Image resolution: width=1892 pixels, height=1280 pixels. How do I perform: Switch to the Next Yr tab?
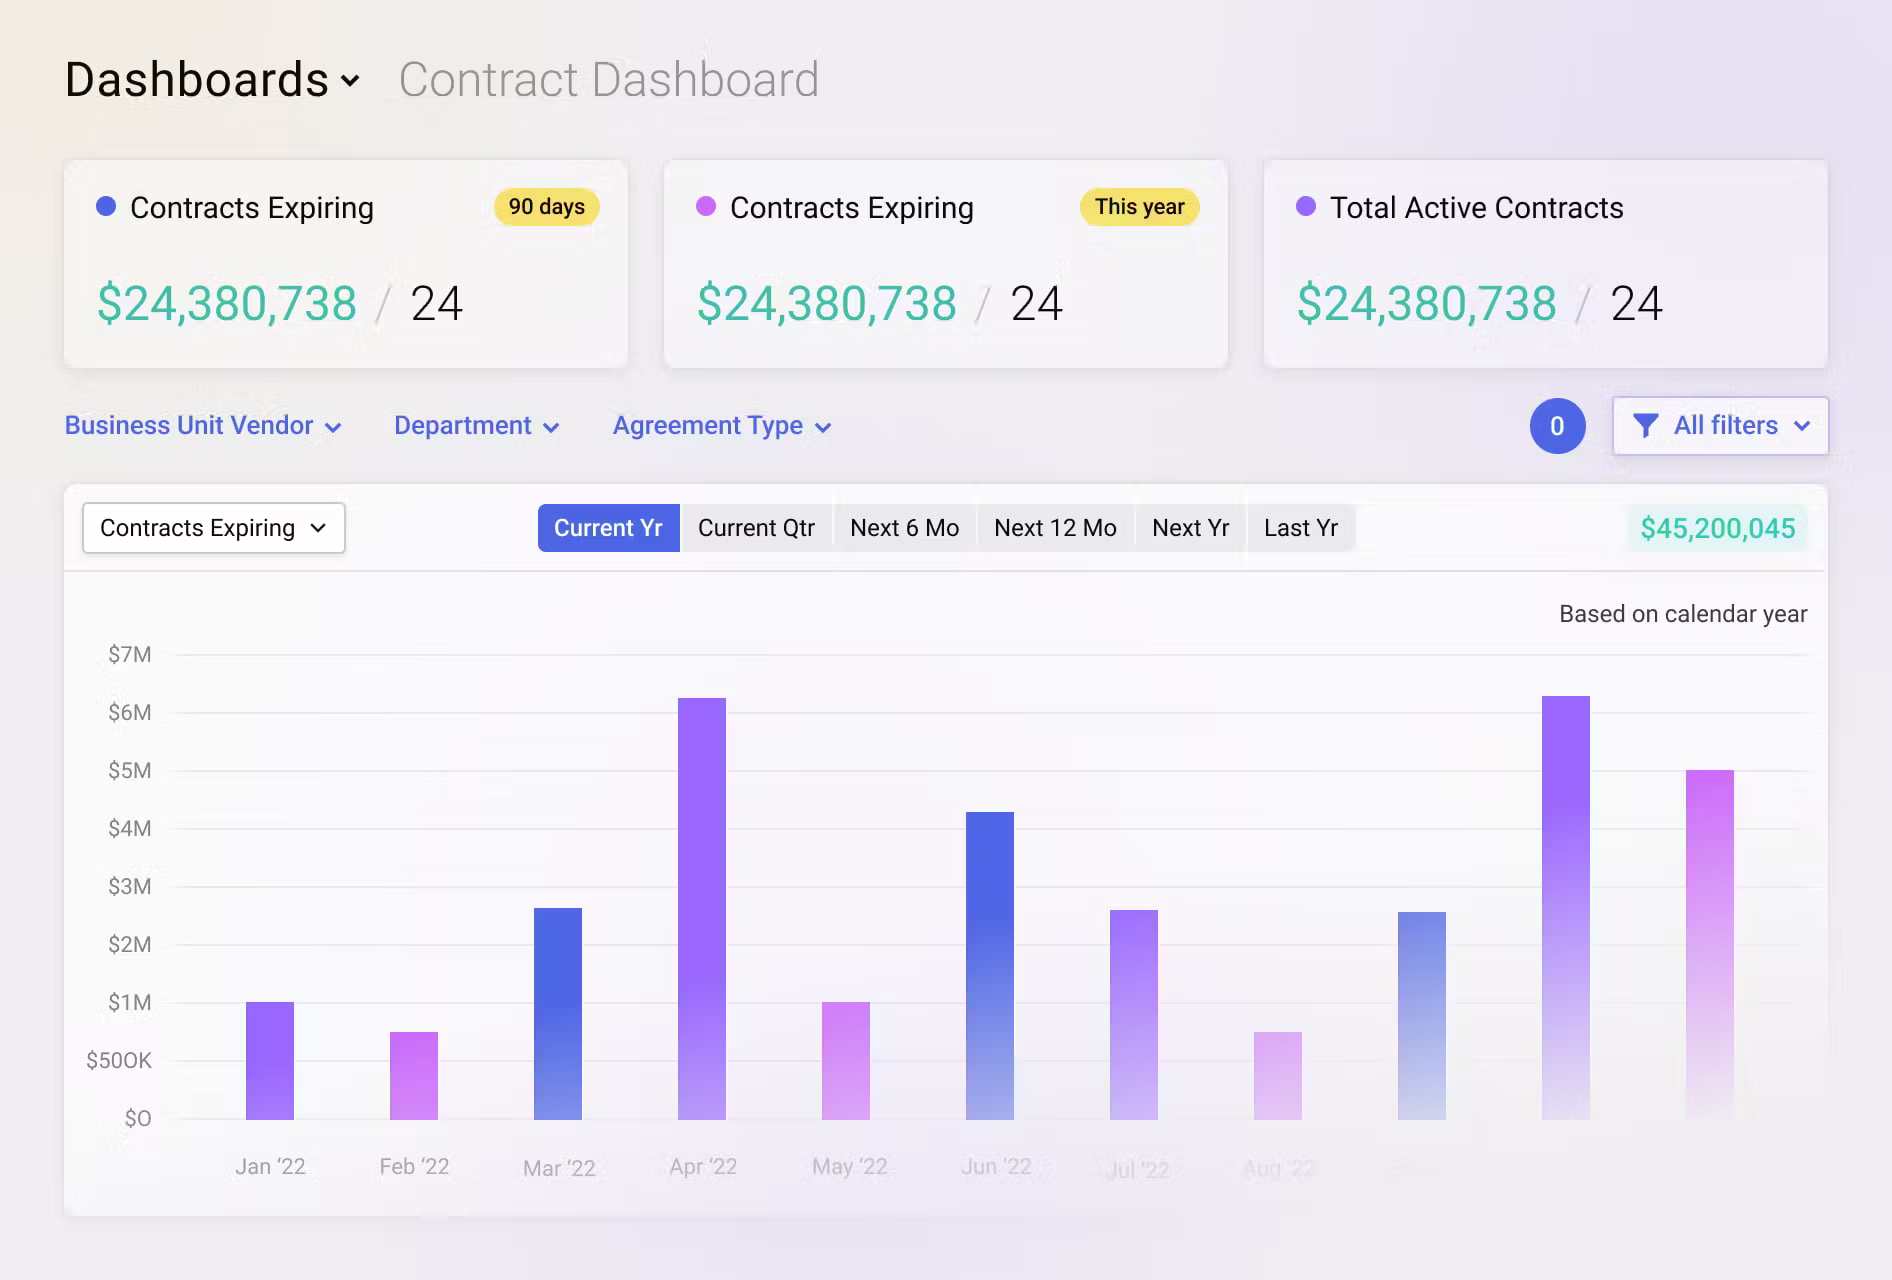[x=1190, y=528]
